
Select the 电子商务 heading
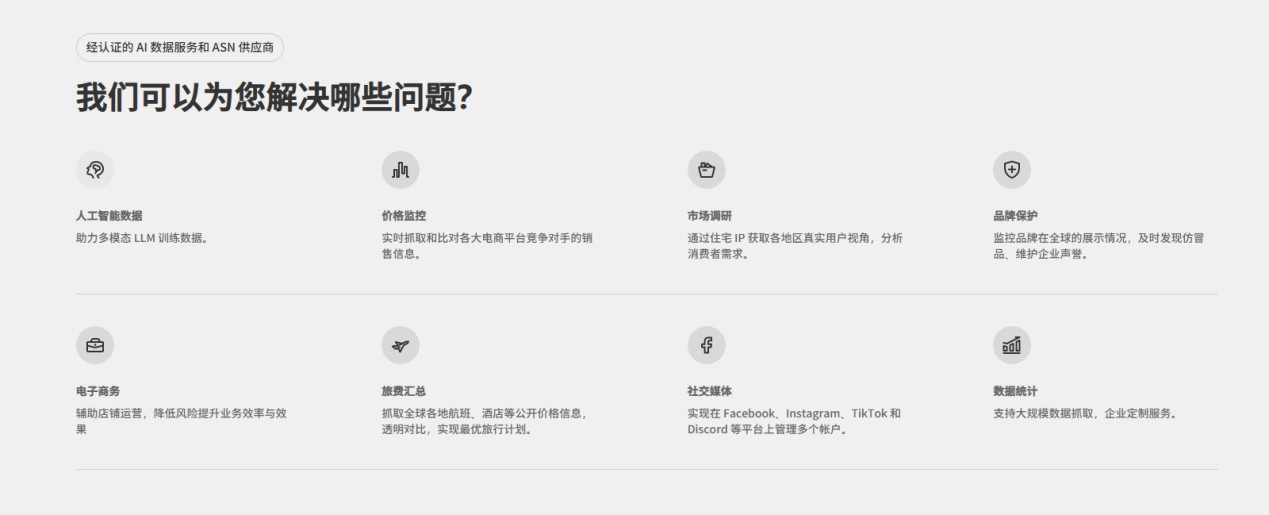click(x=98, y=391)
